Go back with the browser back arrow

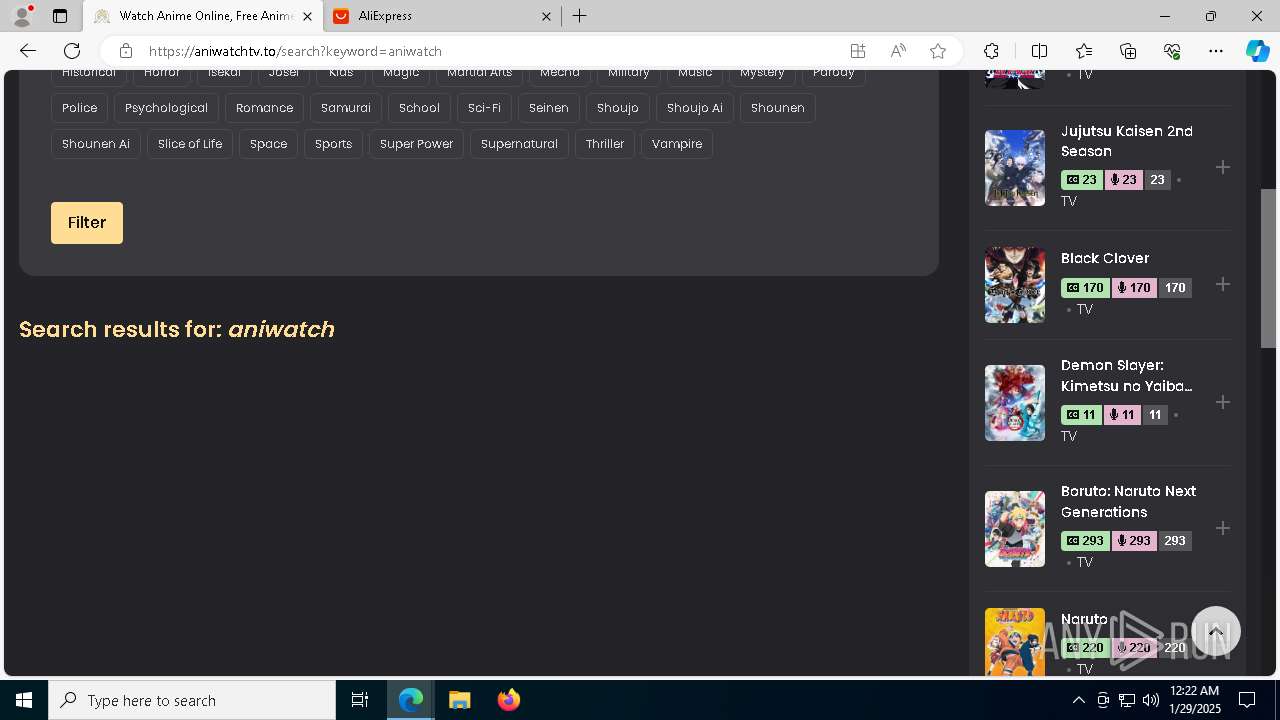tap(28, 51)
